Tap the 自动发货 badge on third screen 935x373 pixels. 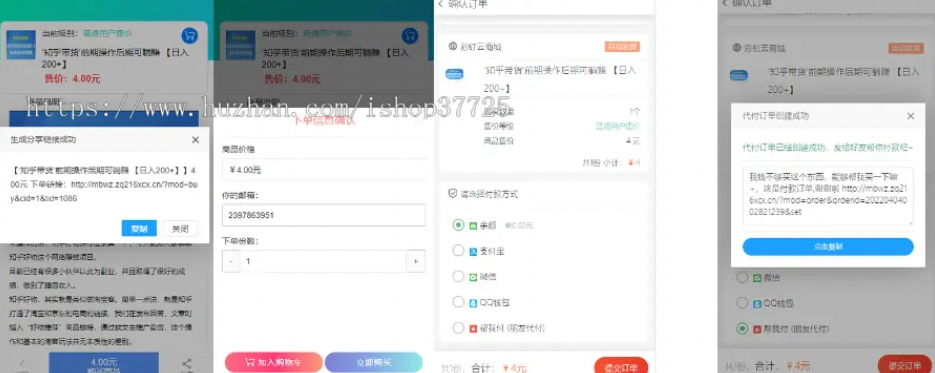[x=622, y=46]
